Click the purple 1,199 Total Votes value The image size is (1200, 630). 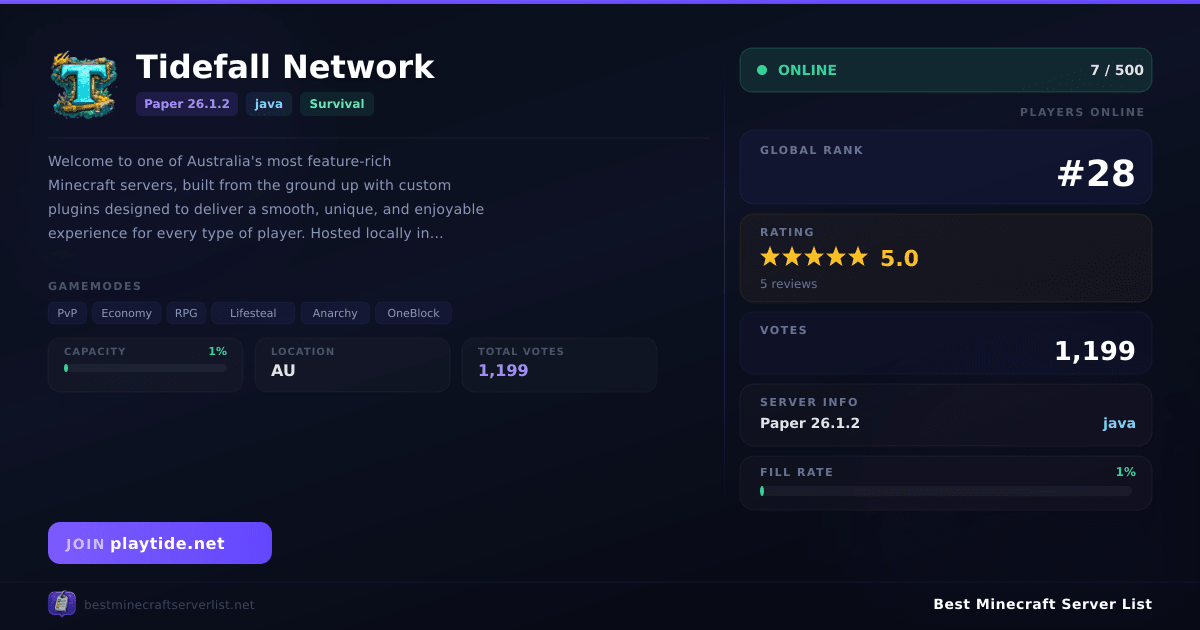pos(503,370)
